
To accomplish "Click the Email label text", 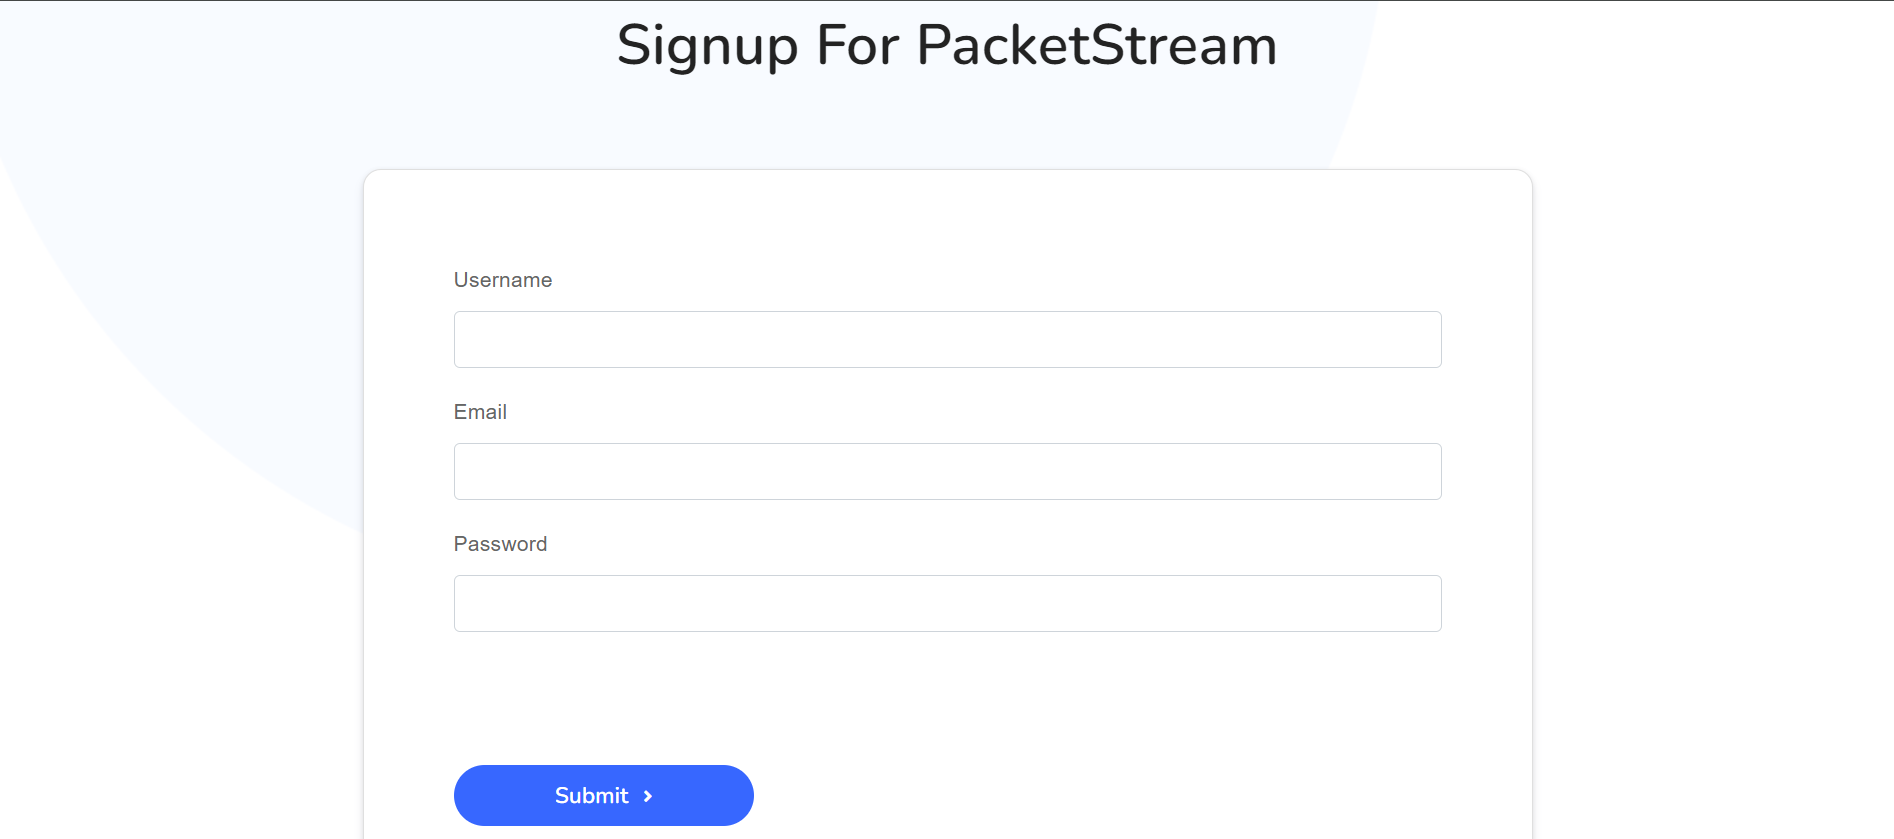I will 480,412.
